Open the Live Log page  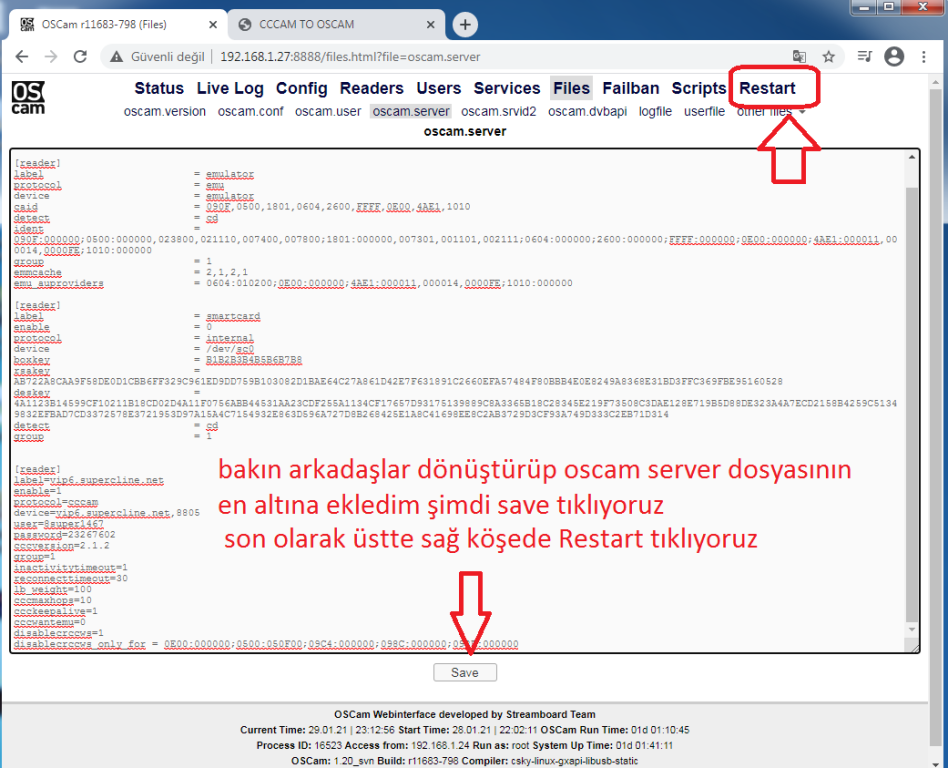pyautogui.click(x=230, y=88)
